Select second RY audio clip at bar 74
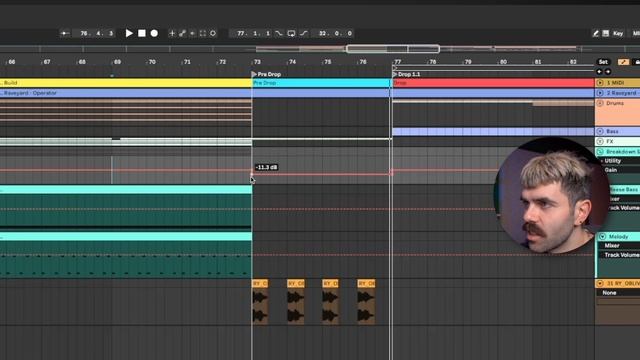Screen dimensions: 640x360 (x=296, y=302)
